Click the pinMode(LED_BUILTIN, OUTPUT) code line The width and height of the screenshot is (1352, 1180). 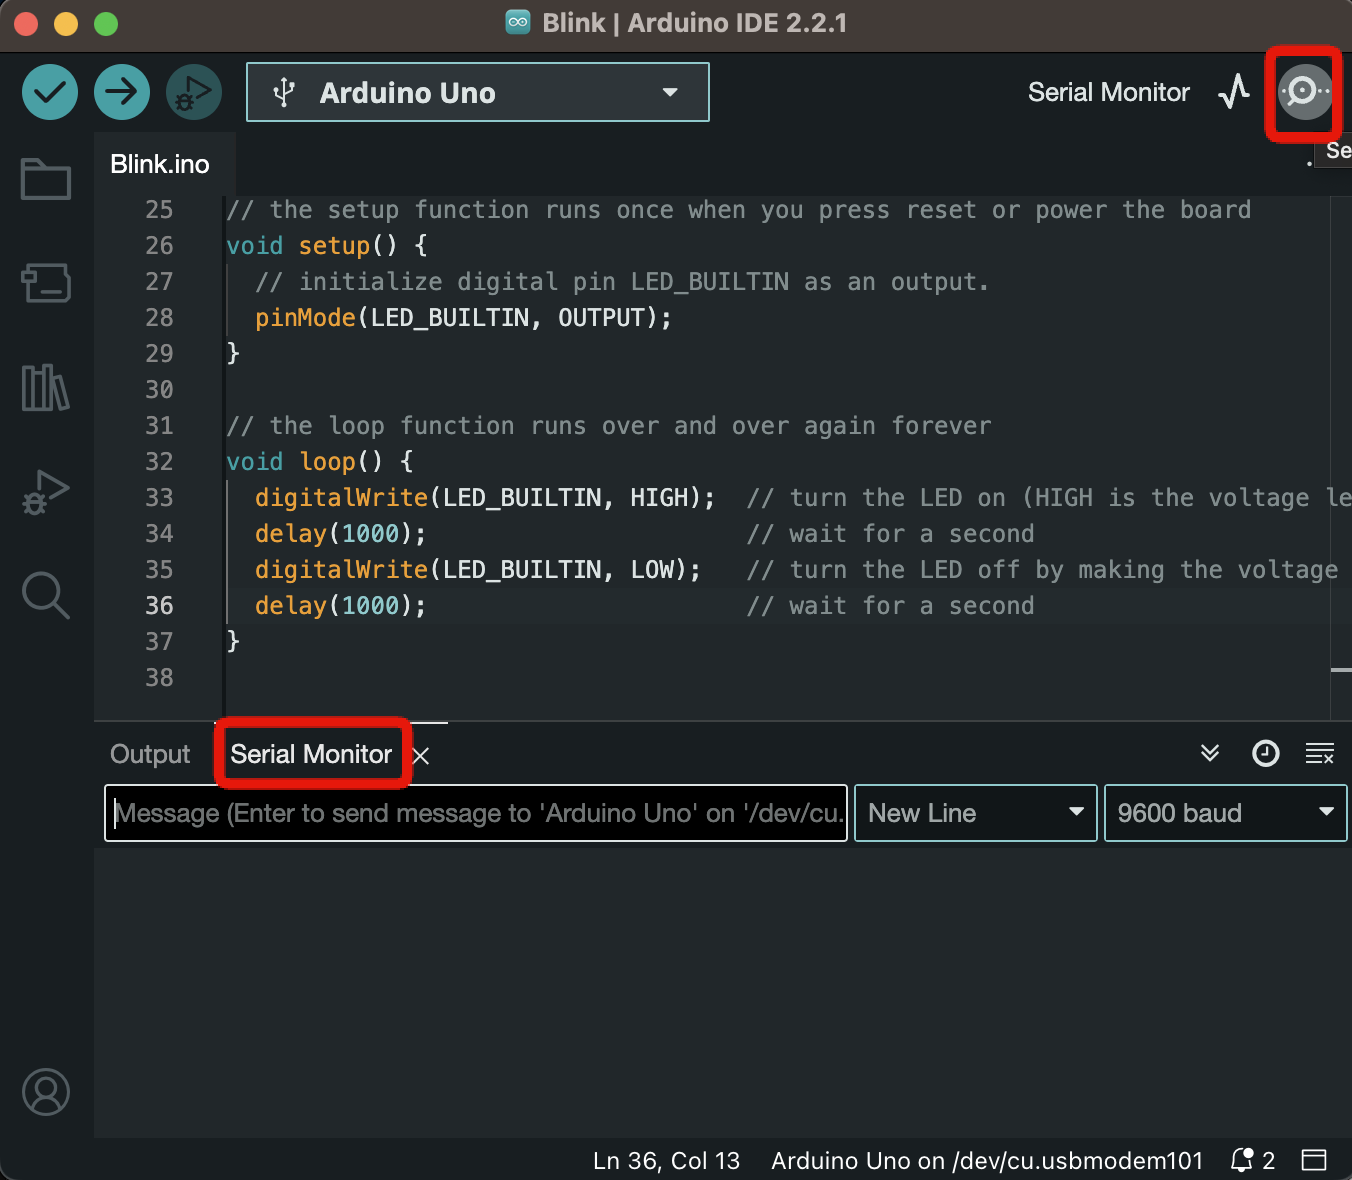click(x=463, y=318)
